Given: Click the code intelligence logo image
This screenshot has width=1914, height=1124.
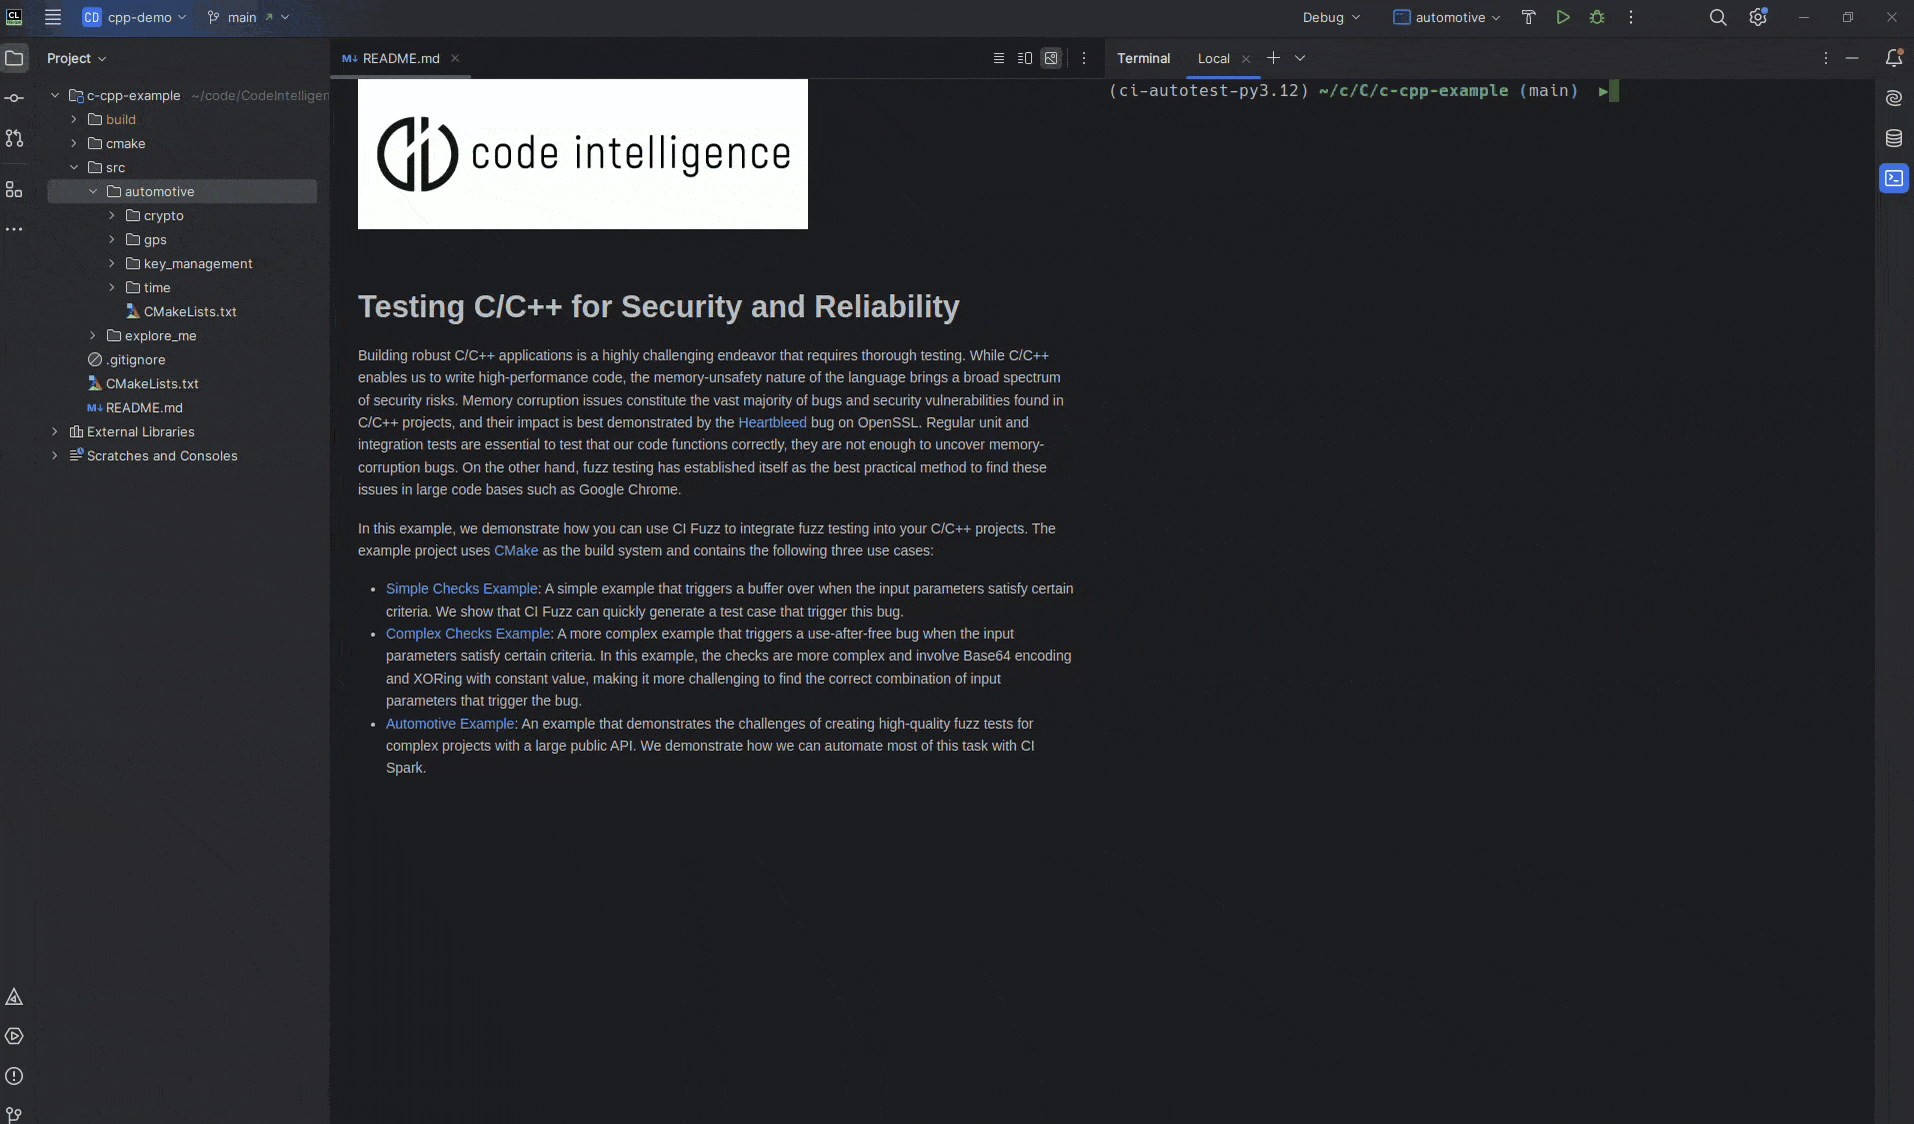Looking at the screenshot, I should pyautogui.click(x=582, y=154).
